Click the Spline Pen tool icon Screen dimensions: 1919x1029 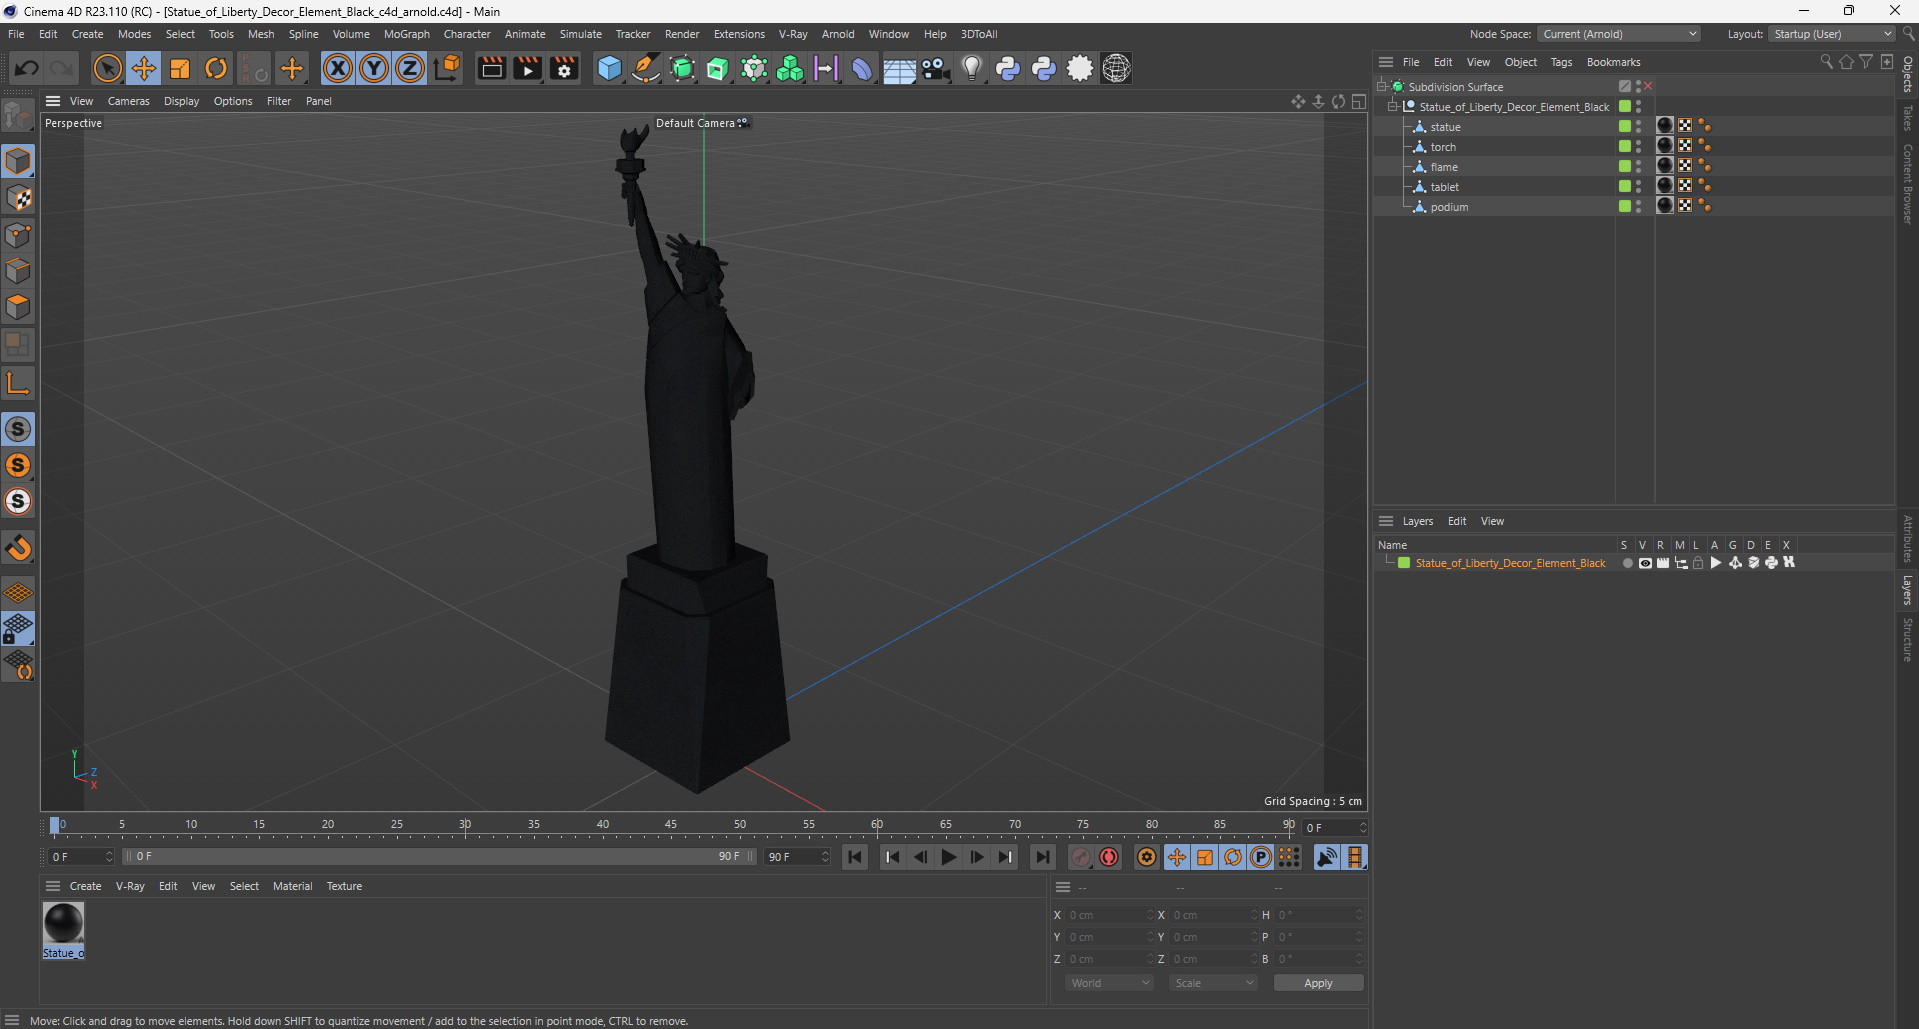click(x=646, y=68)
